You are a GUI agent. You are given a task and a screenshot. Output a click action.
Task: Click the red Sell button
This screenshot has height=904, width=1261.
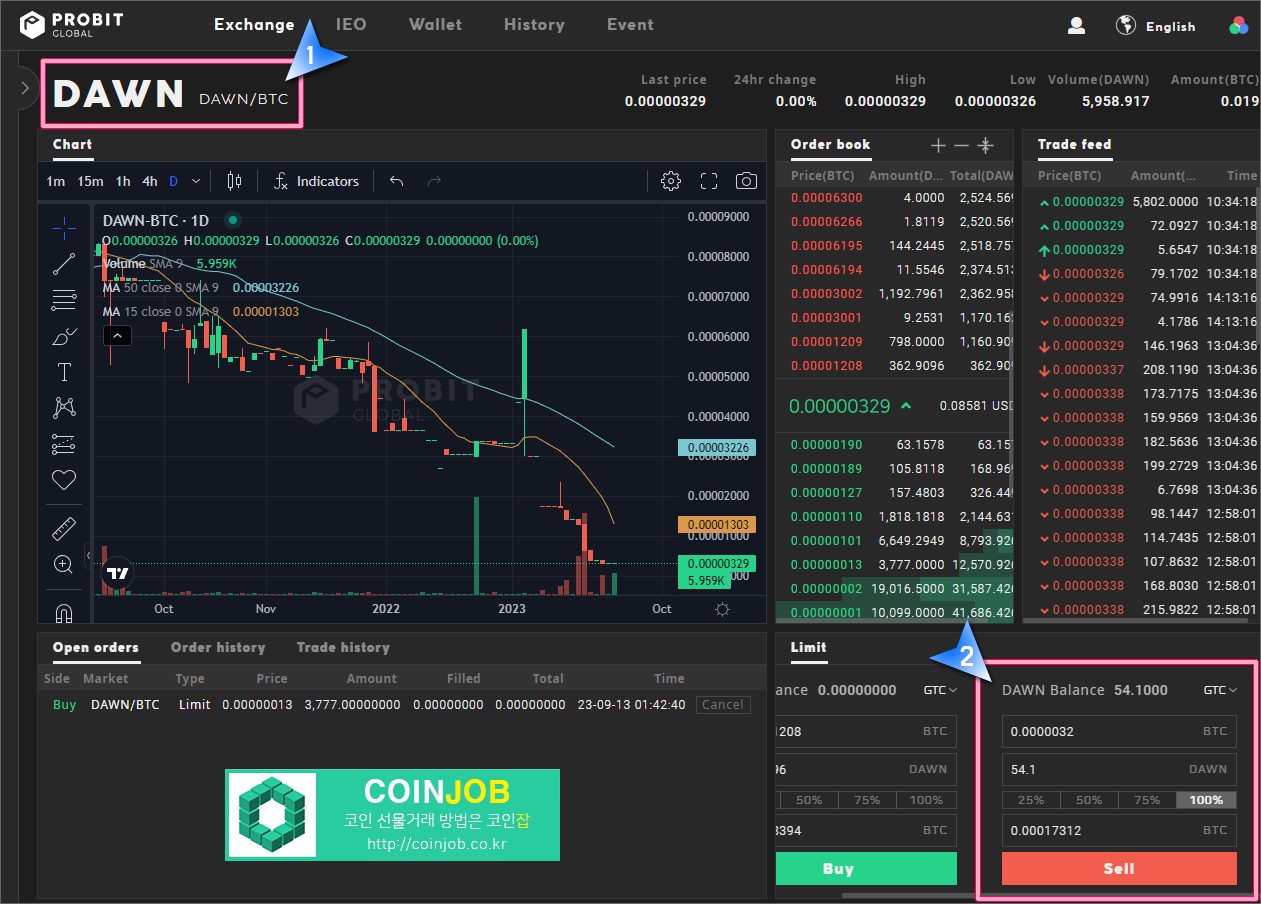coord(1119,868)
